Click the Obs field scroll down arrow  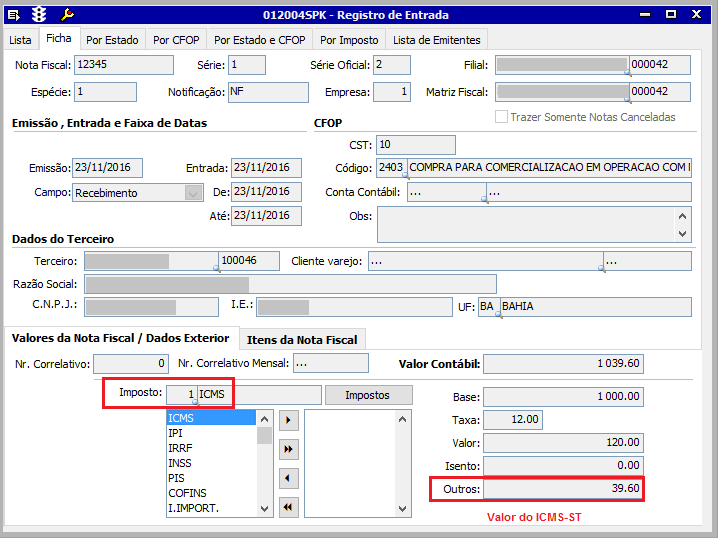(x=682, y=234)
